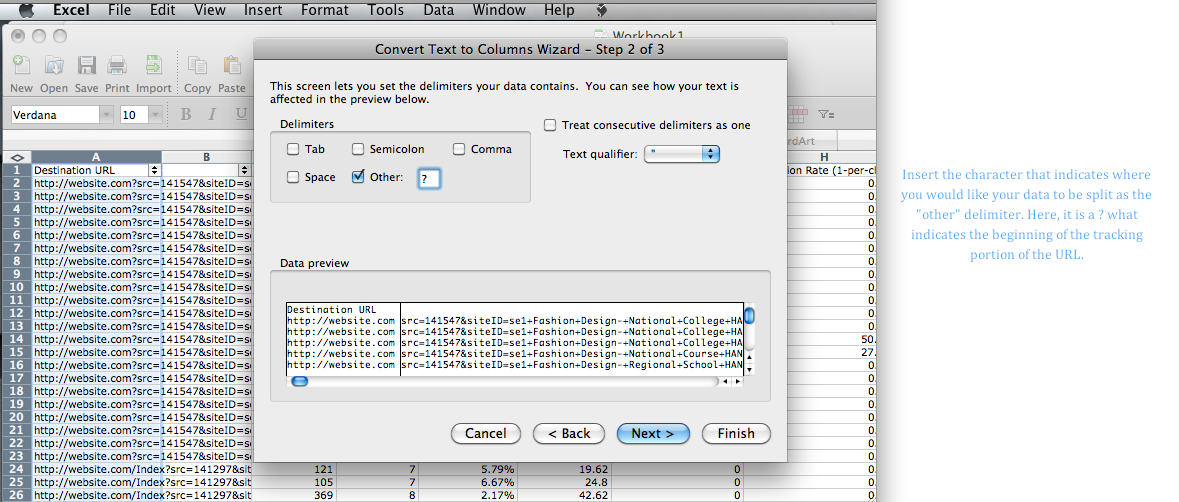Click the Workbook1 document icon in title bar

600,35
